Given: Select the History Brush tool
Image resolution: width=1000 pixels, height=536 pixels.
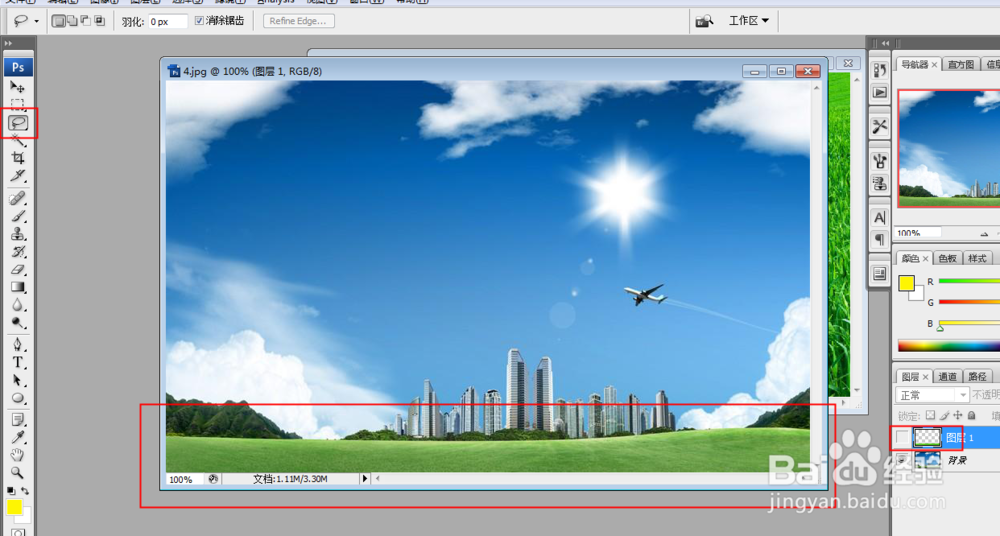Looking at the screenshot, I should (x=17, y=251).
